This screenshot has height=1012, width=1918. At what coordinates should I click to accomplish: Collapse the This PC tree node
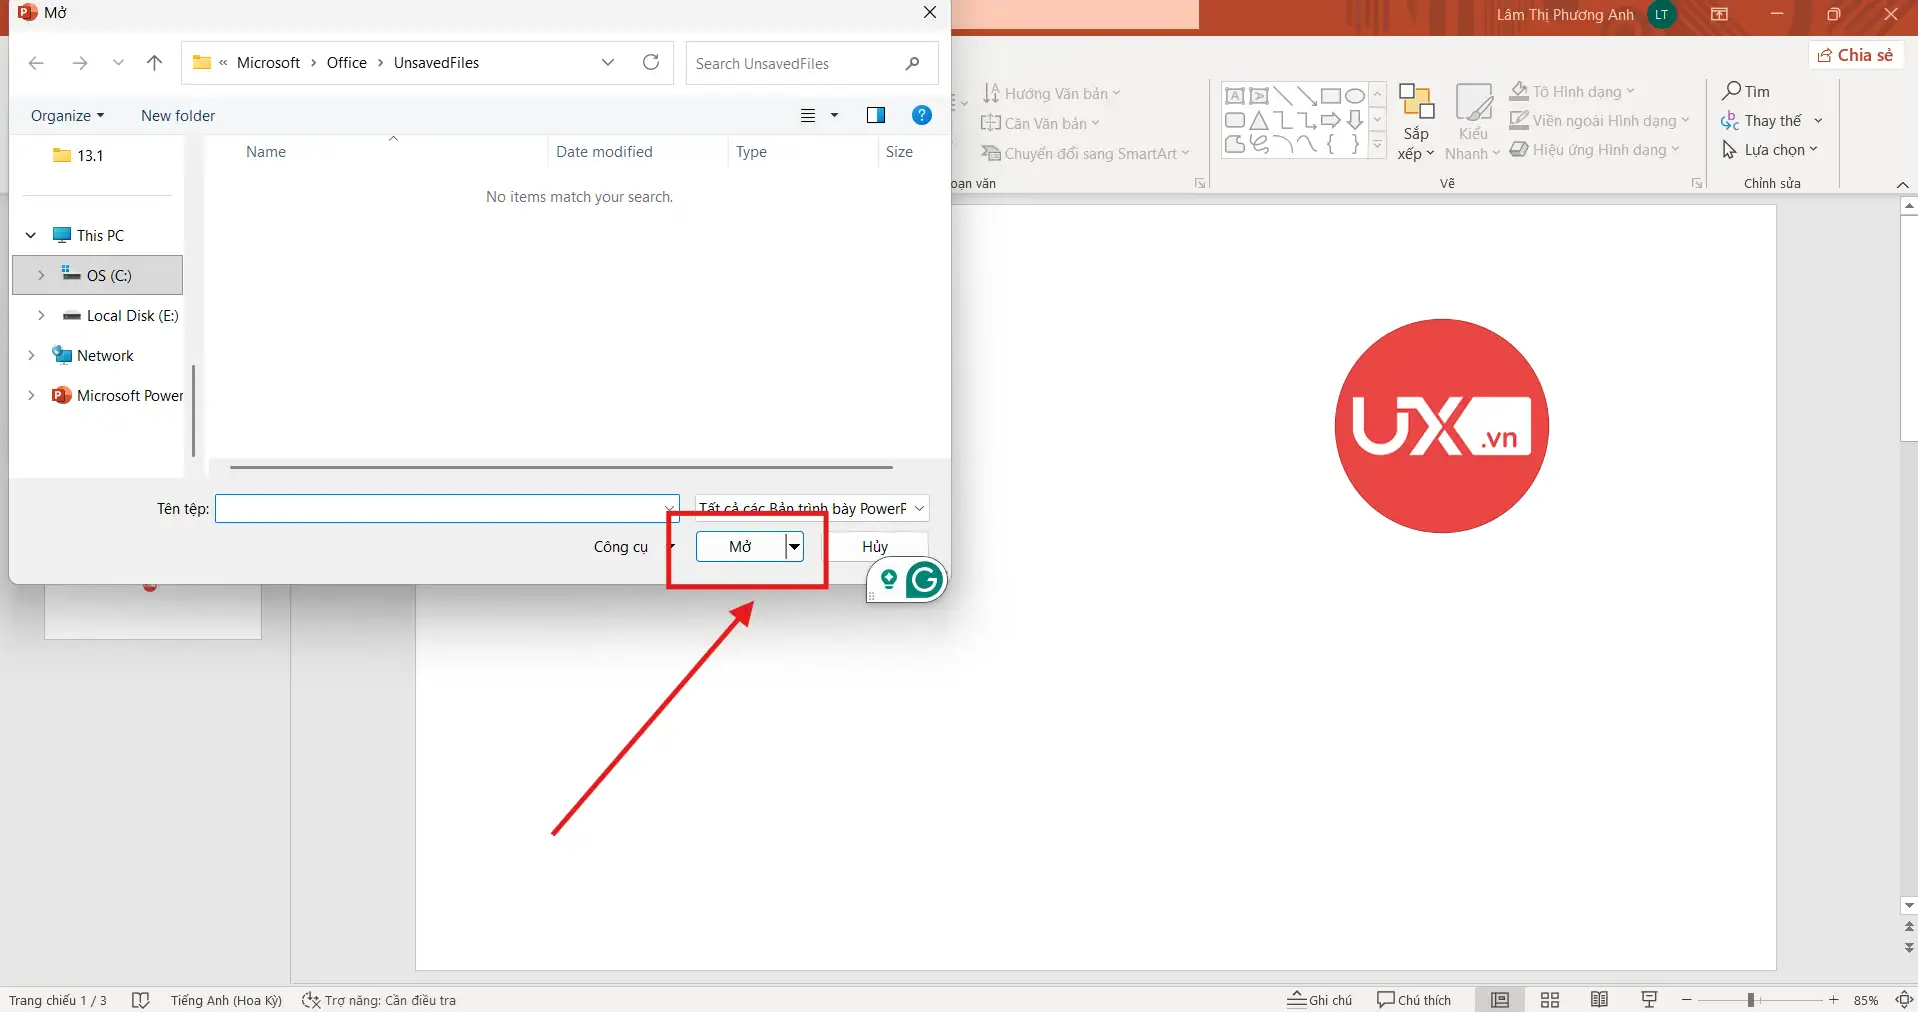(31, 235)
